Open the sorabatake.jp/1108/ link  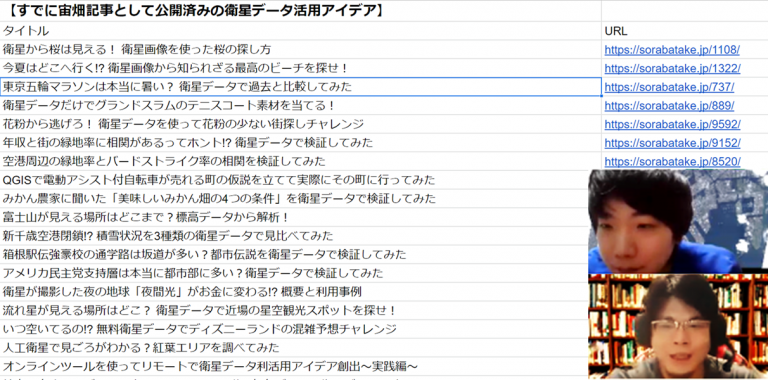click(x=672, y=50)
